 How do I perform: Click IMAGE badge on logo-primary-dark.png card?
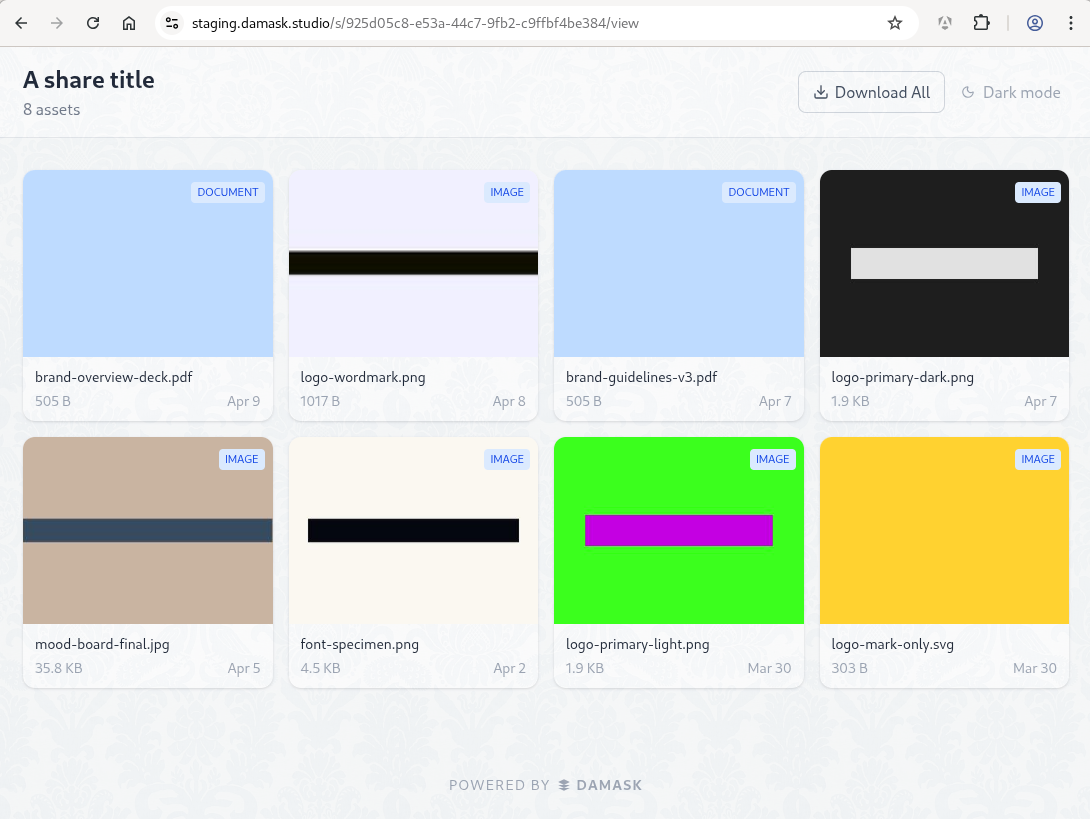[1038, 192]
